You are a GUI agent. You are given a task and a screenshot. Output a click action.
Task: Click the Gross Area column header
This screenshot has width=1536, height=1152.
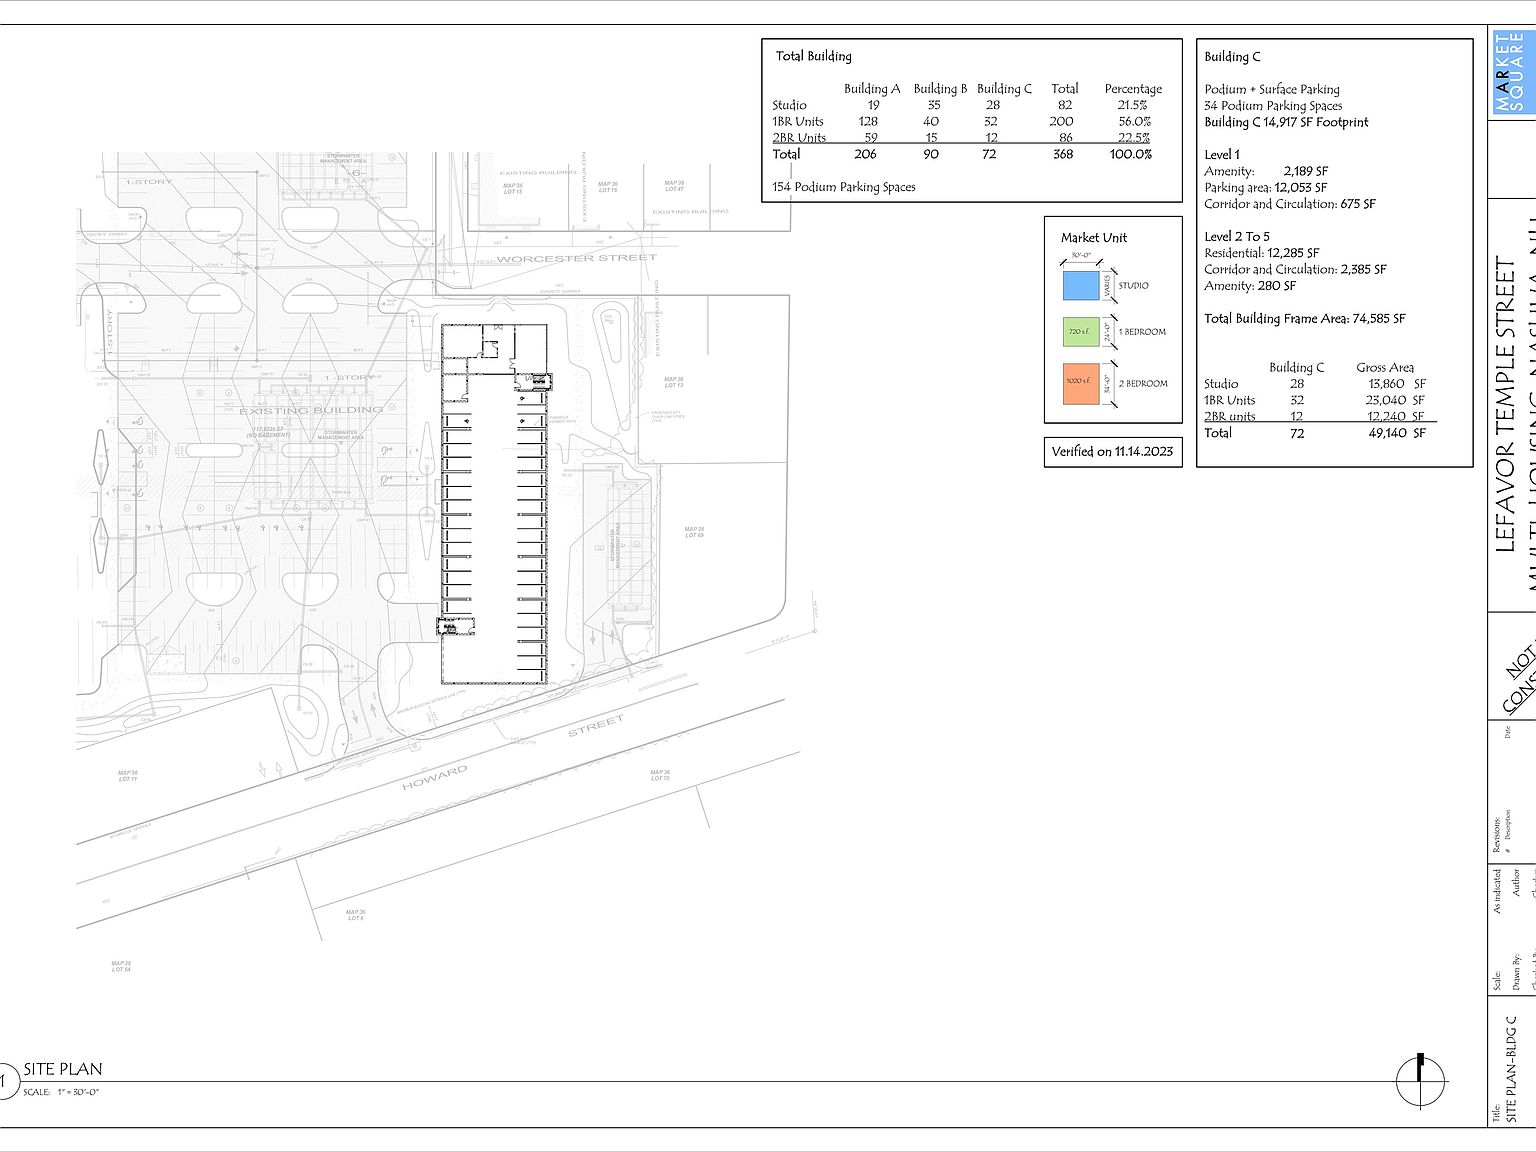point(1384,368)
